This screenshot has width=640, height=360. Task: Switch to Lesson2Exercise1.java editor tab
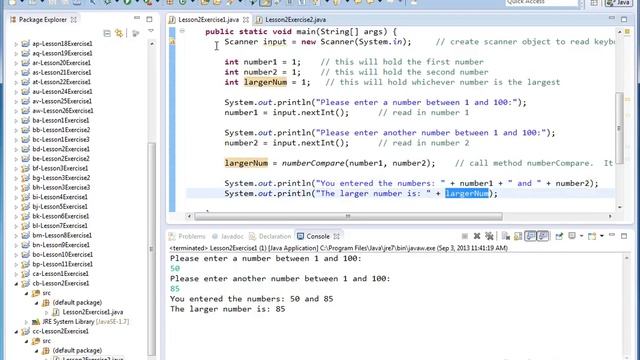(x=208, y=20)
